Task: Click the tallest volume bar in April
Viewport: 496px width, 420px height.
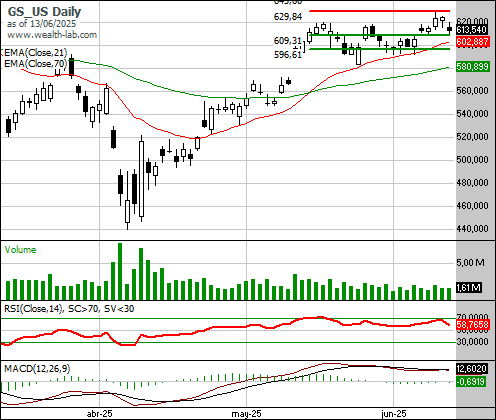Action: coord(120,271)
